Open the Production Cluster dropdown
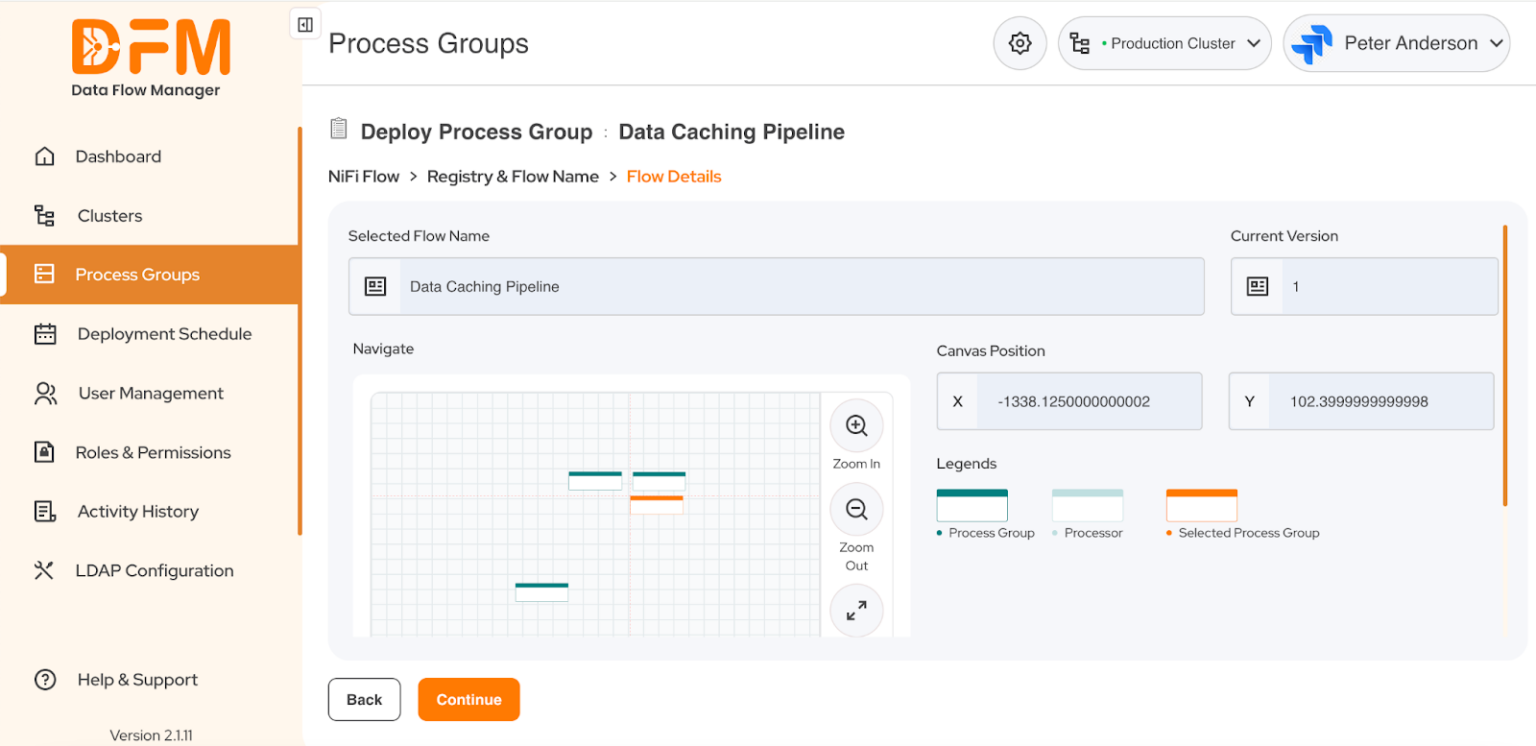1536x746 pixels. (x=1164, y=43)
